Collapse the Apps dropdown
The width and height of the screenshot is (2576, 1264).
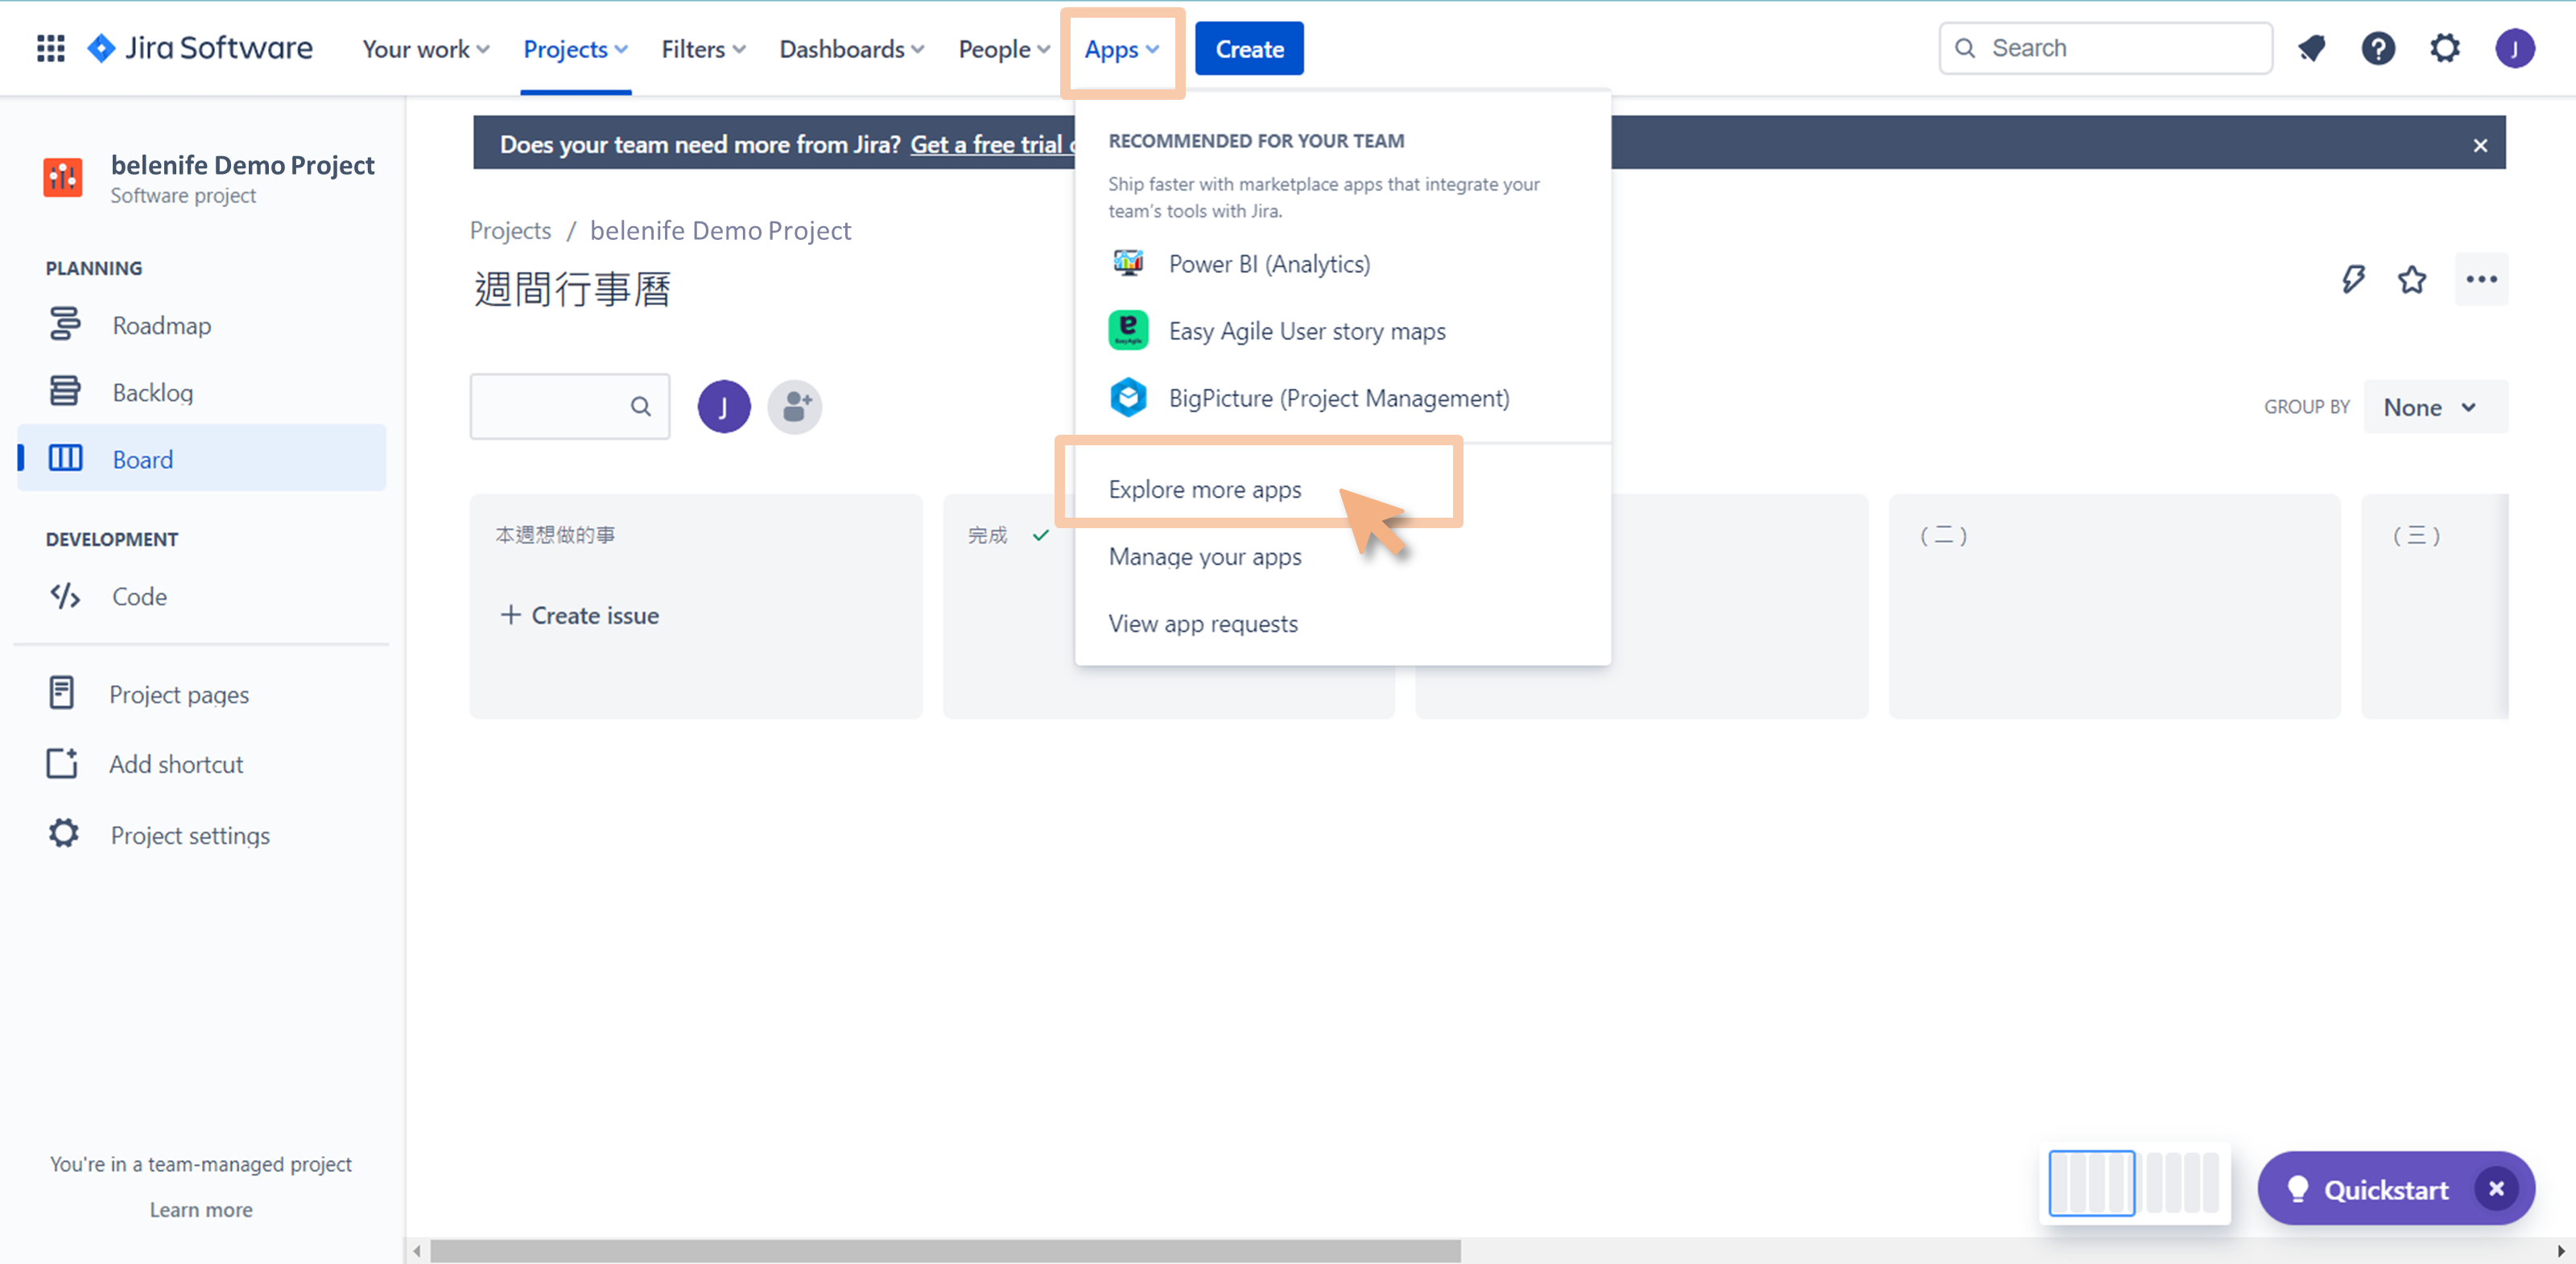[x=1121, y=49]
